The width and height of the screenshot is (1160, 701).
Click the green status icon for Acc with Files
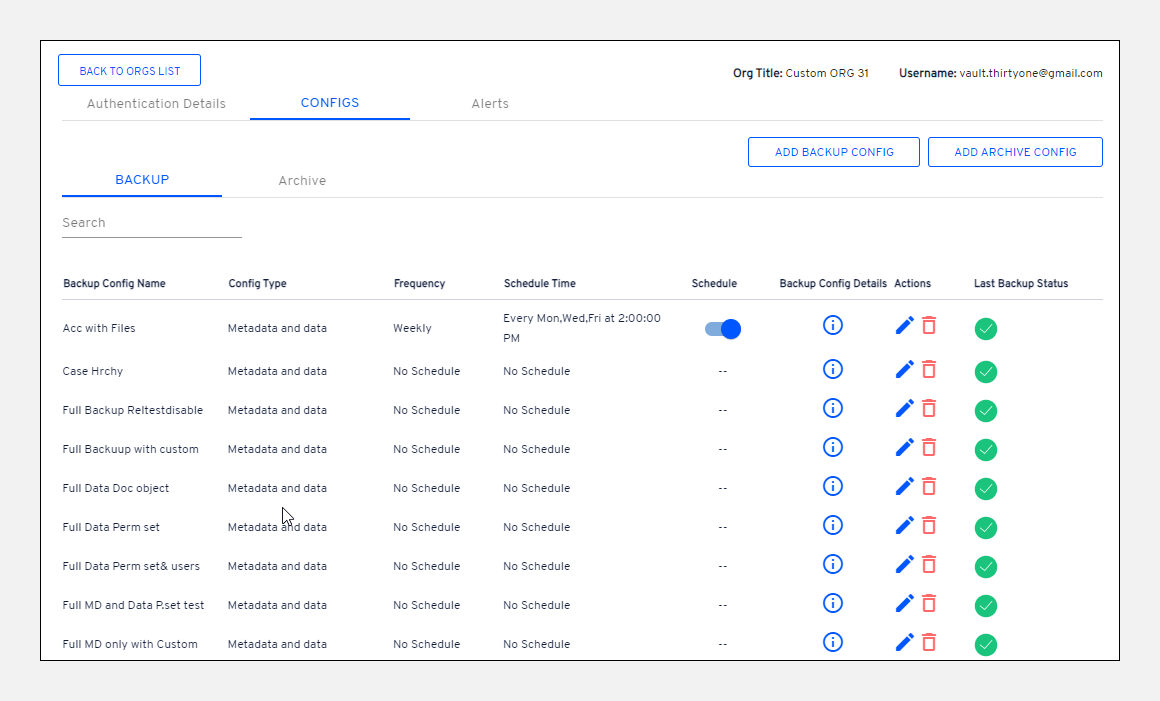[x=986, y=329]
